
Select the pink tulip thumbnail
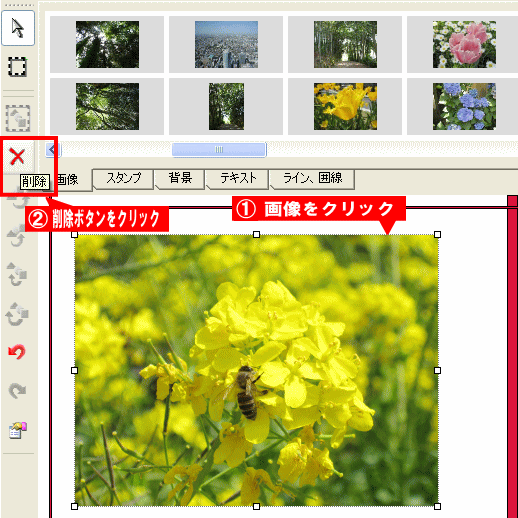(464, 44)
